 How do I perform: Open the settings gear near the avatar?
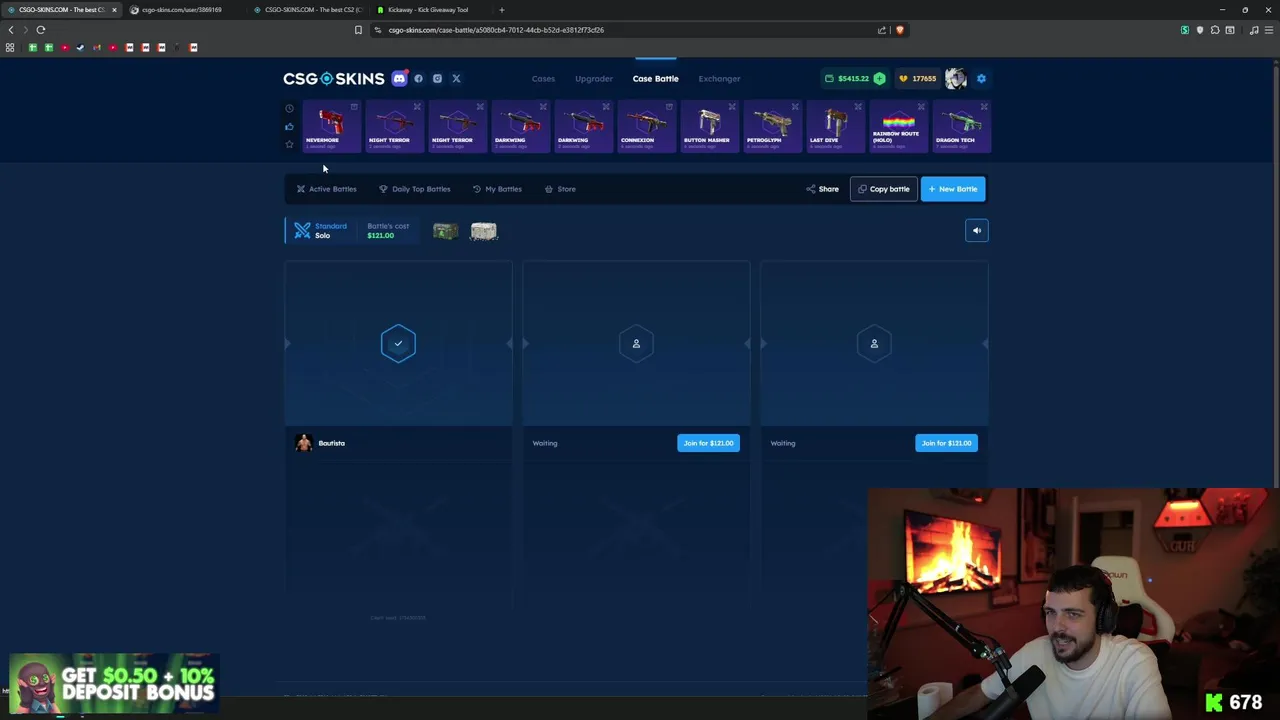tap(981, 78)
